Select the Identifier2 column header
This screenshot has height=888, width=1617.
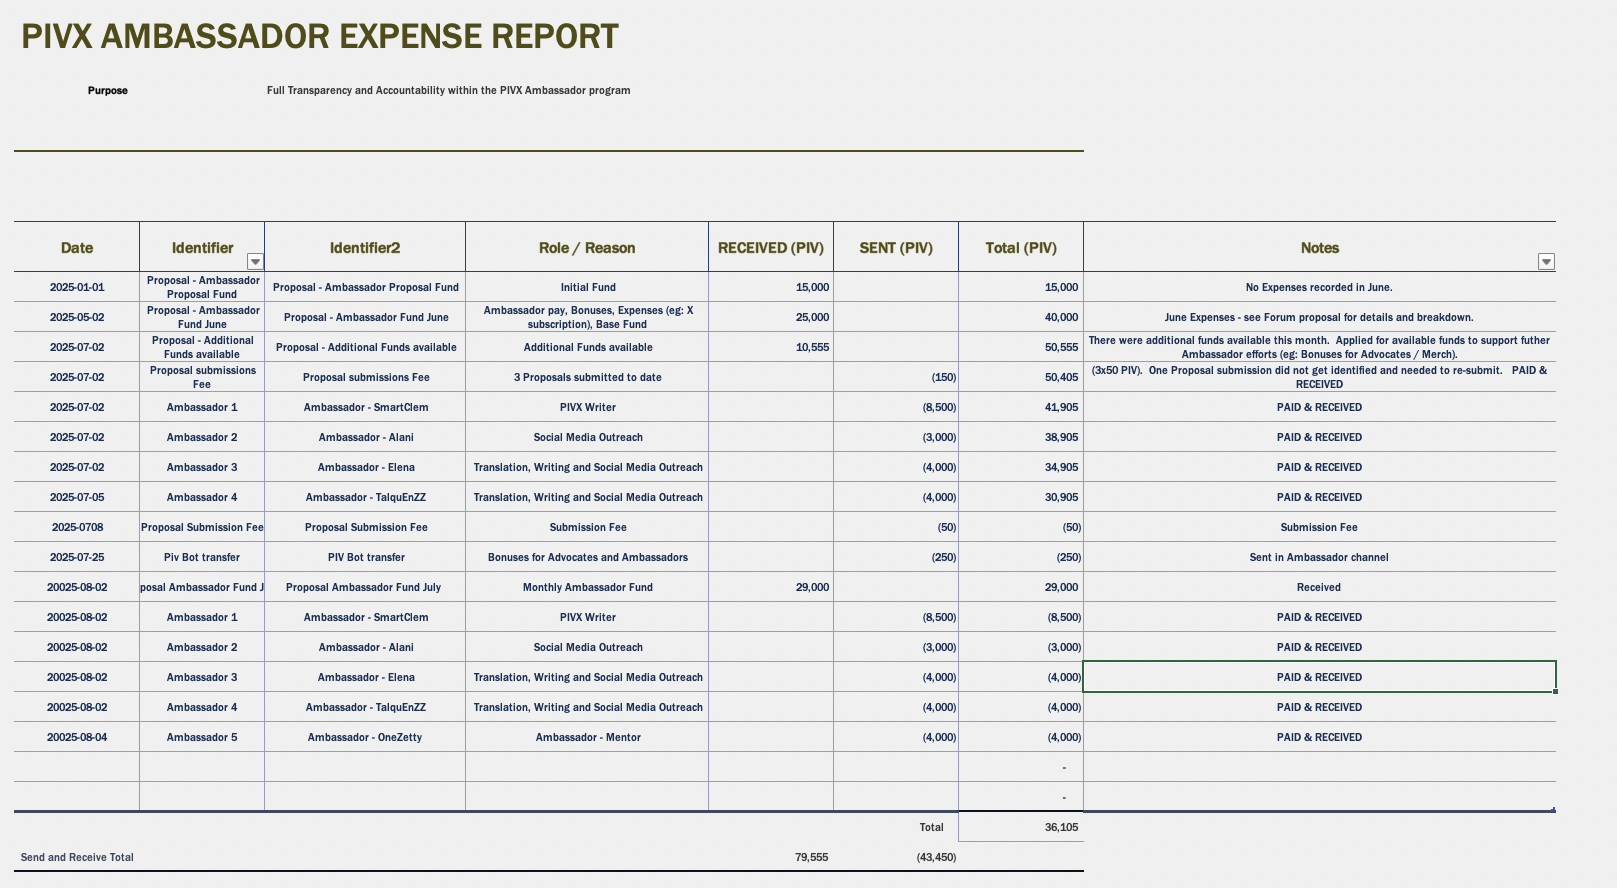coord(365,248)
